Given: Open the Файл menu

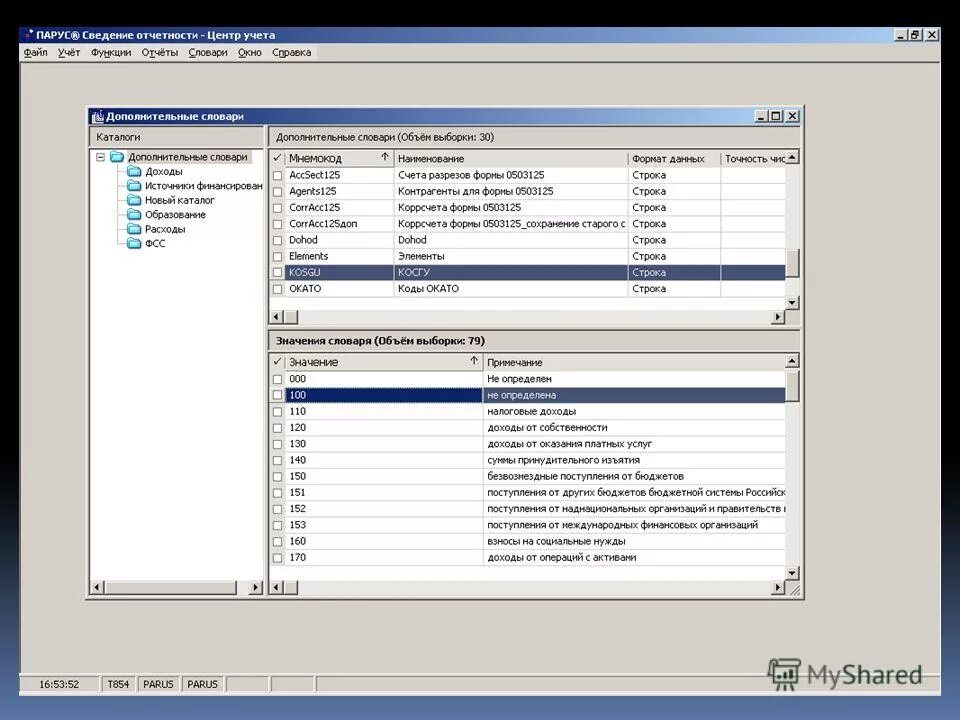Looking at the screenshot, I should tap(36, 53).
